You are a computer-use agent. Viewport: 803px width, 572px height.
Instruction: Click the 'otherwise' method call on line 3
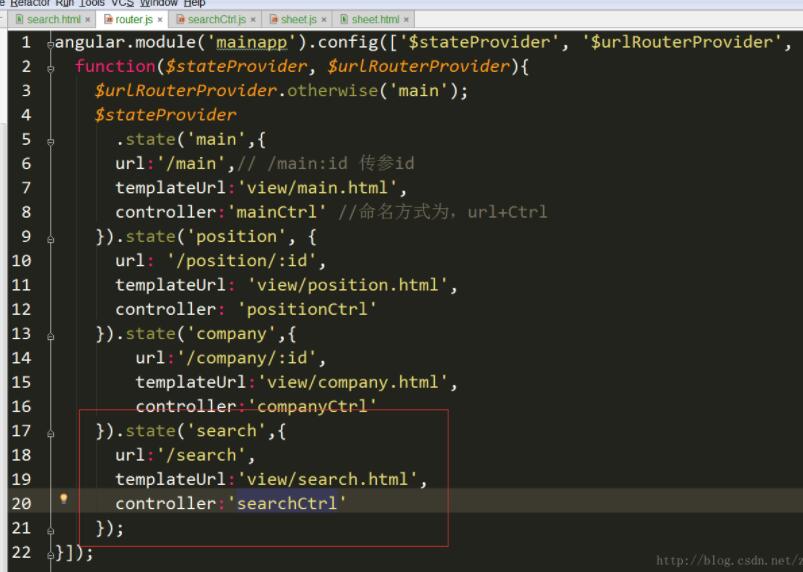332,91
